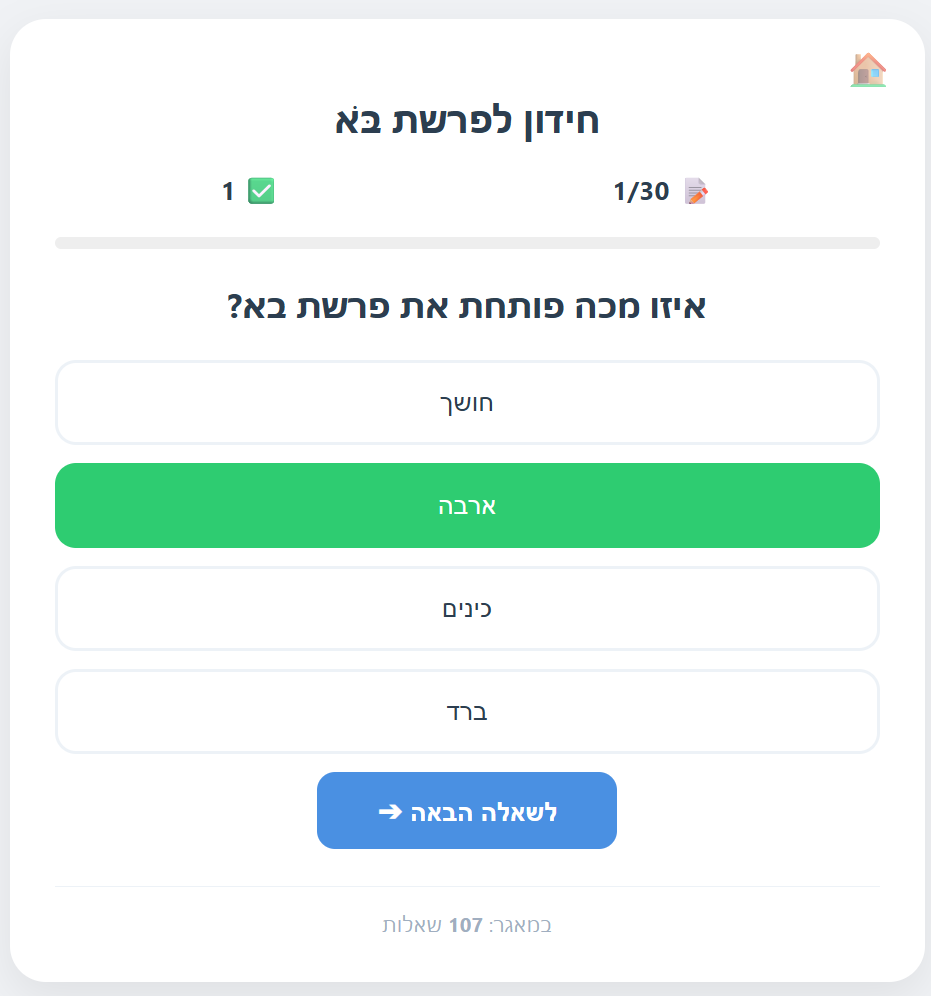
Task: Click the word שאלות in the footer
Action: 411,925
